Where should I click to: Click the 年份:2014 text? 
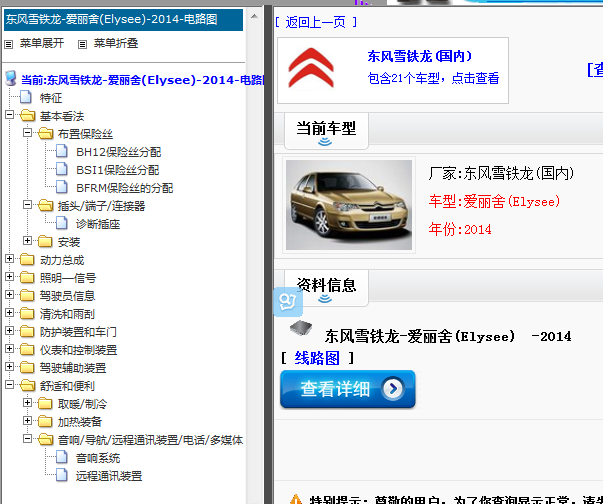click(460, 230)
